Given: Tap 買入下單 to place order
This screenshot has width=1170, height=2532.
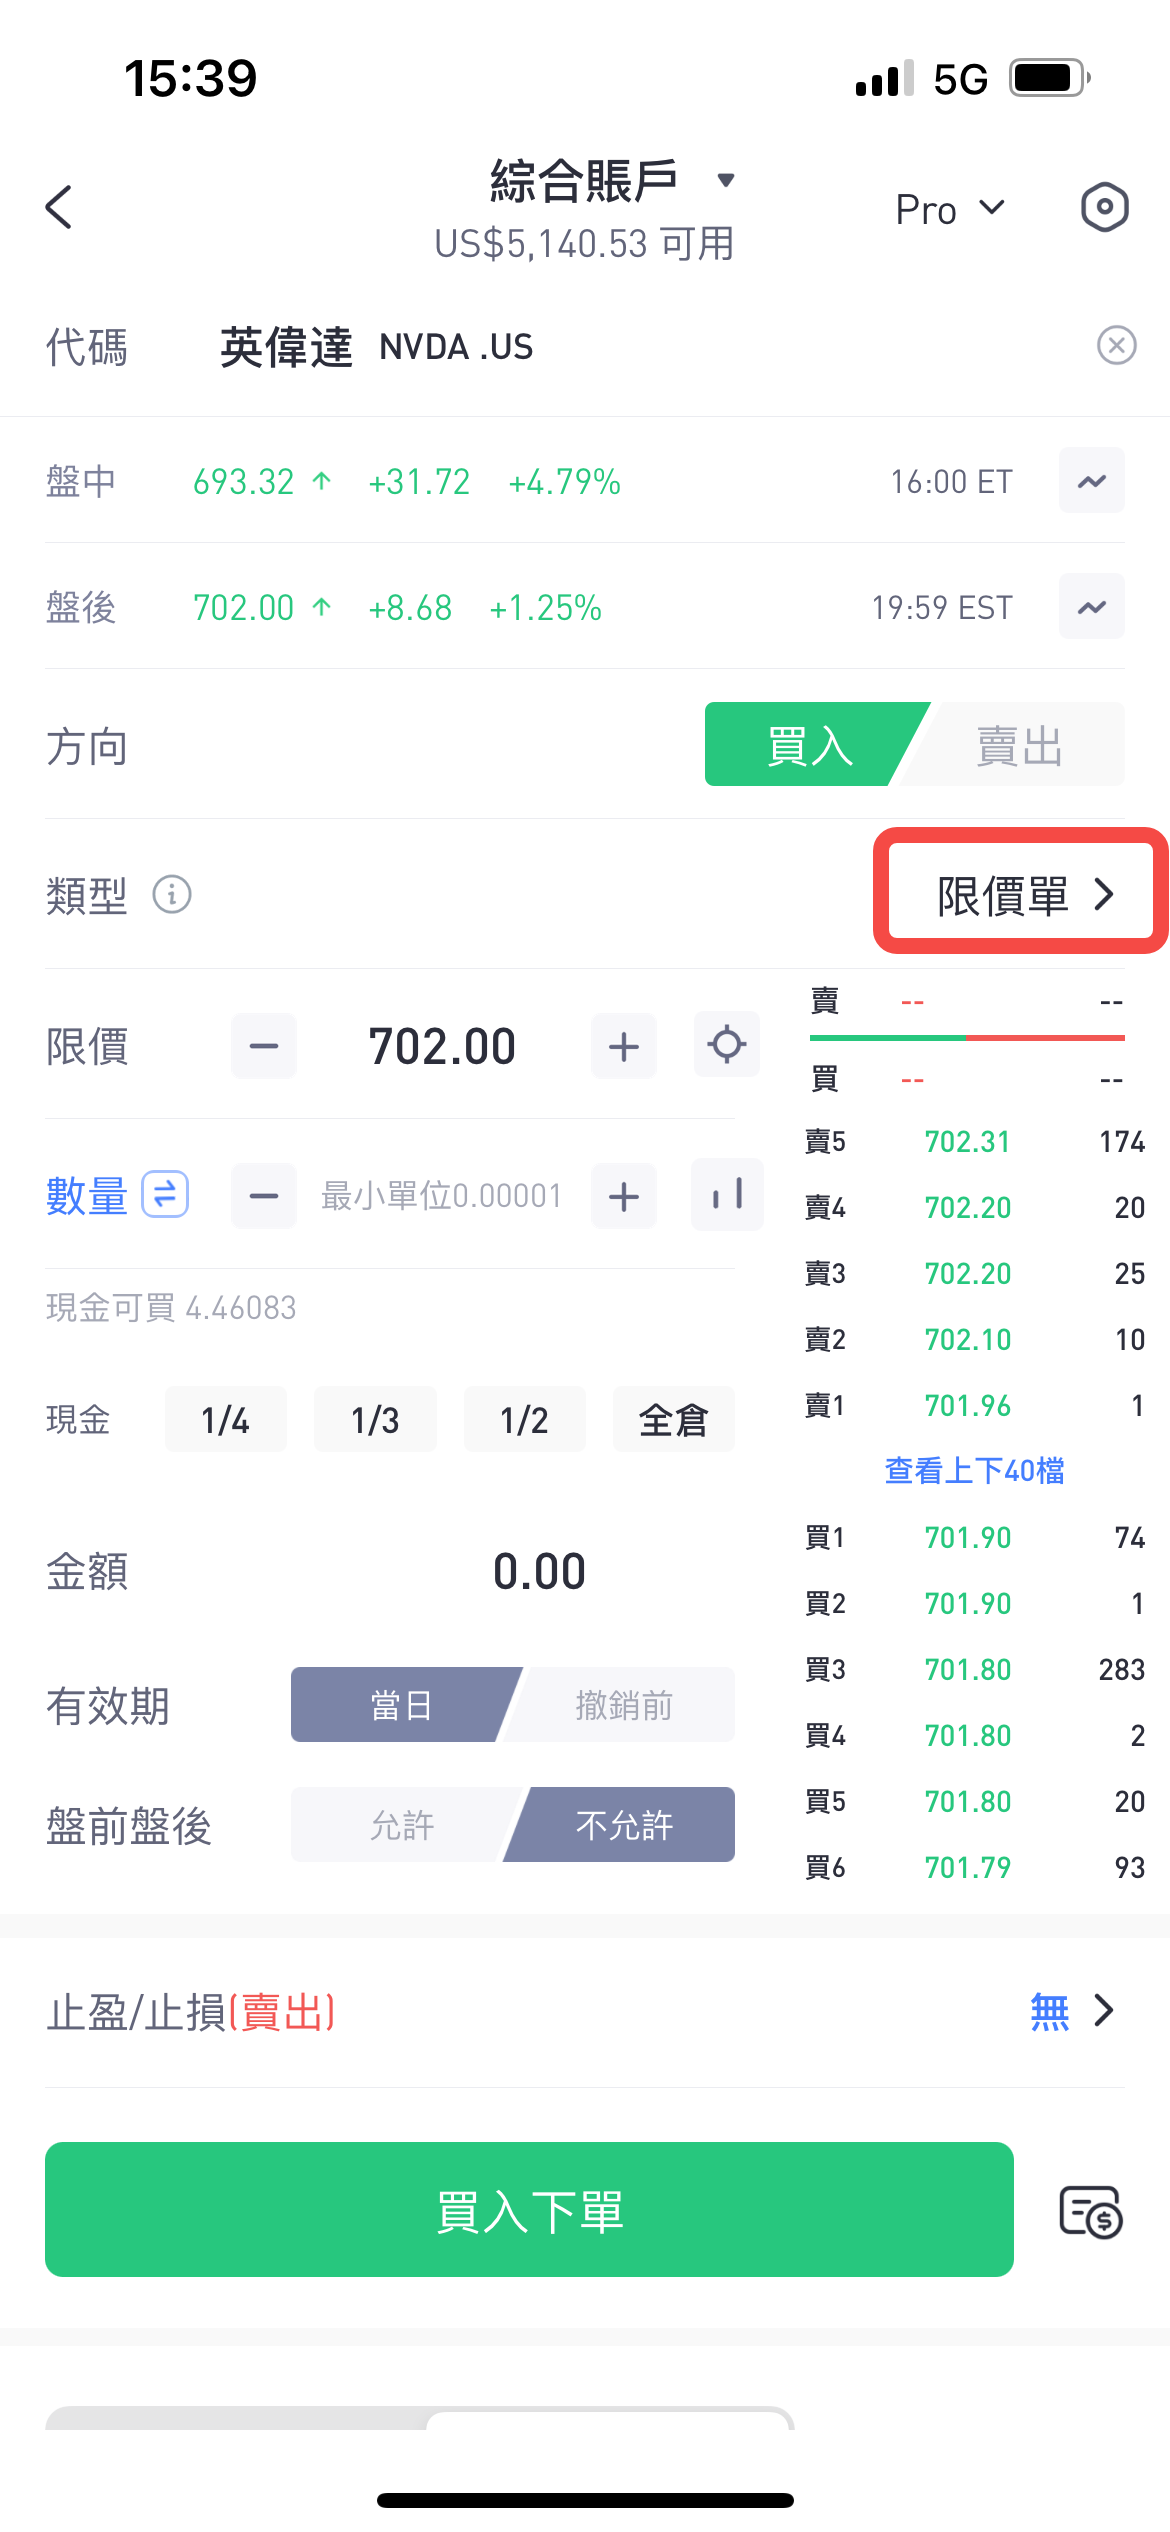Looking at the screenshot, I should [529, 2210].
